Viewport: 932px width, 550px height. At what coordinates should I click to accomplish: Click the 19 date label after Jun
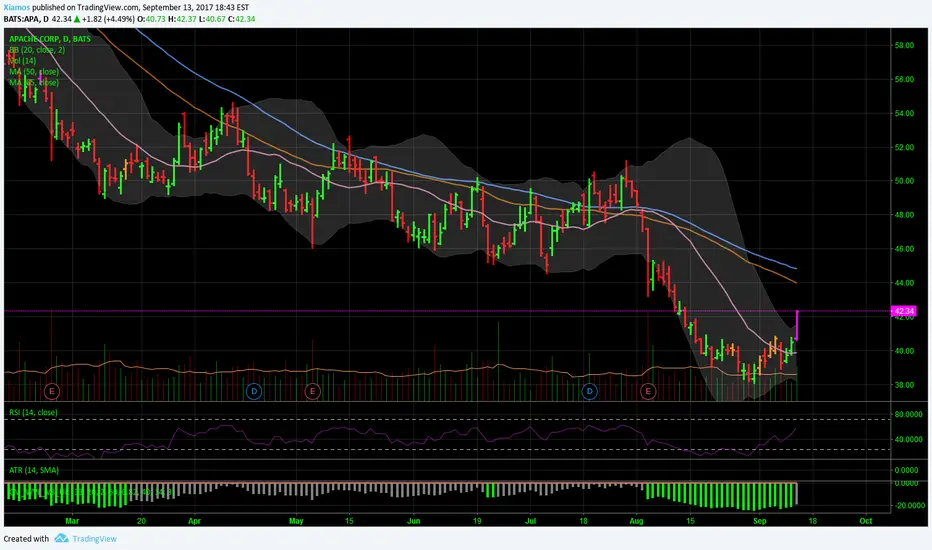477,521
